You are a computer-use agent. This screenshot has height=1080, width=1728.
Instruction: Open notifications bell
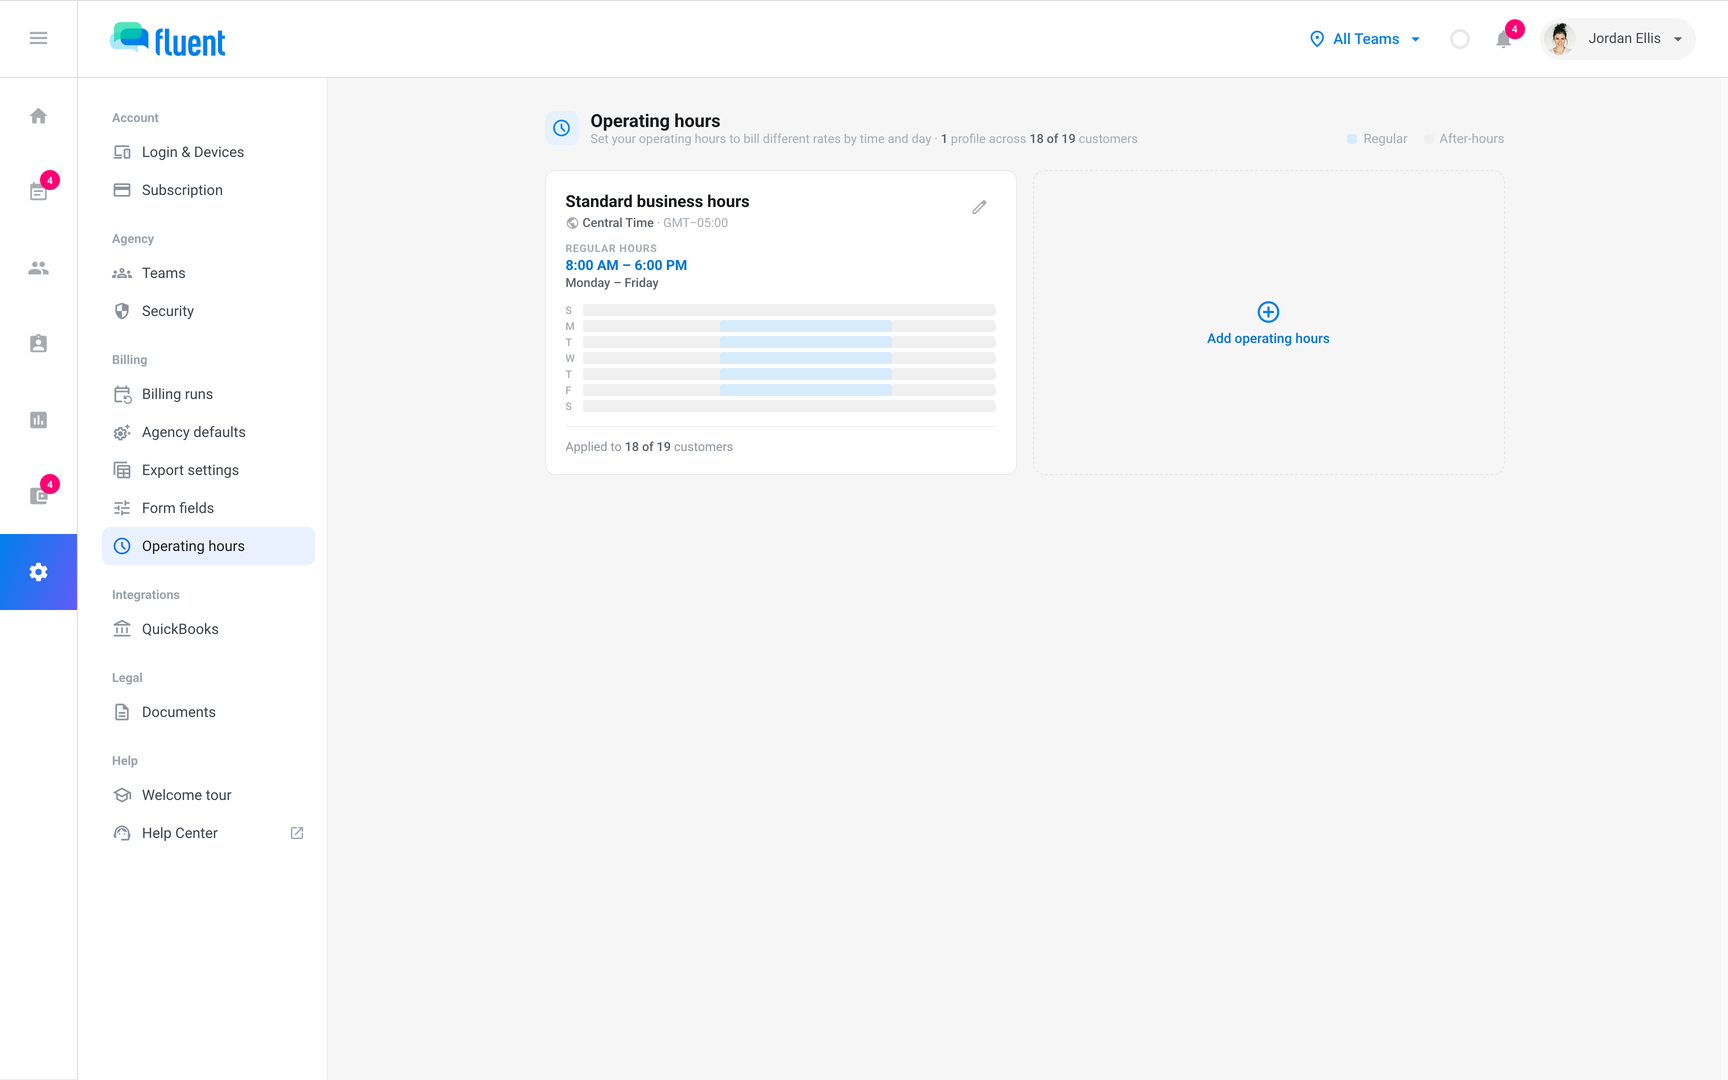(x=1503, y=39)
